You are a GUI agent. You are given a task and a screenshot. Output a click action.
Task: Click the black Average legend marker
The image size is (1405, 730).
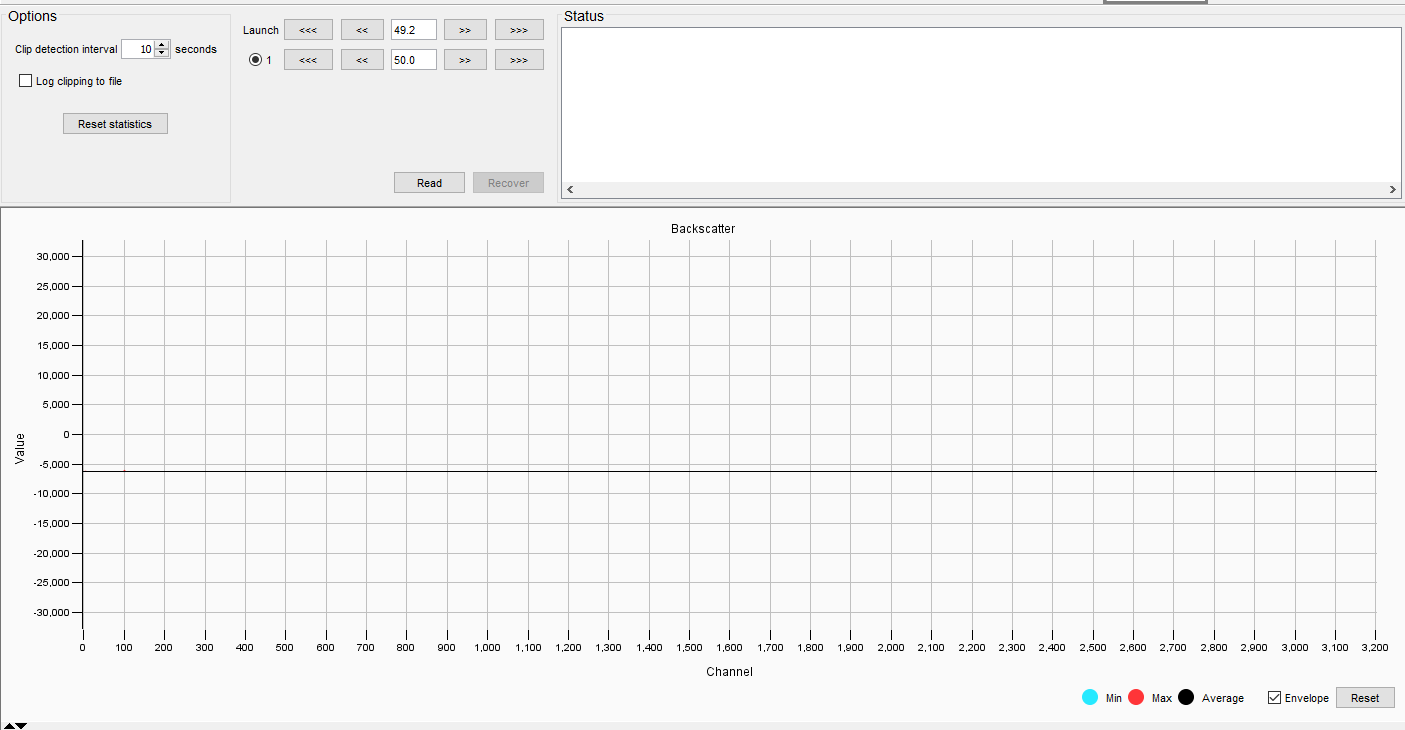(x=1186, y=697)
